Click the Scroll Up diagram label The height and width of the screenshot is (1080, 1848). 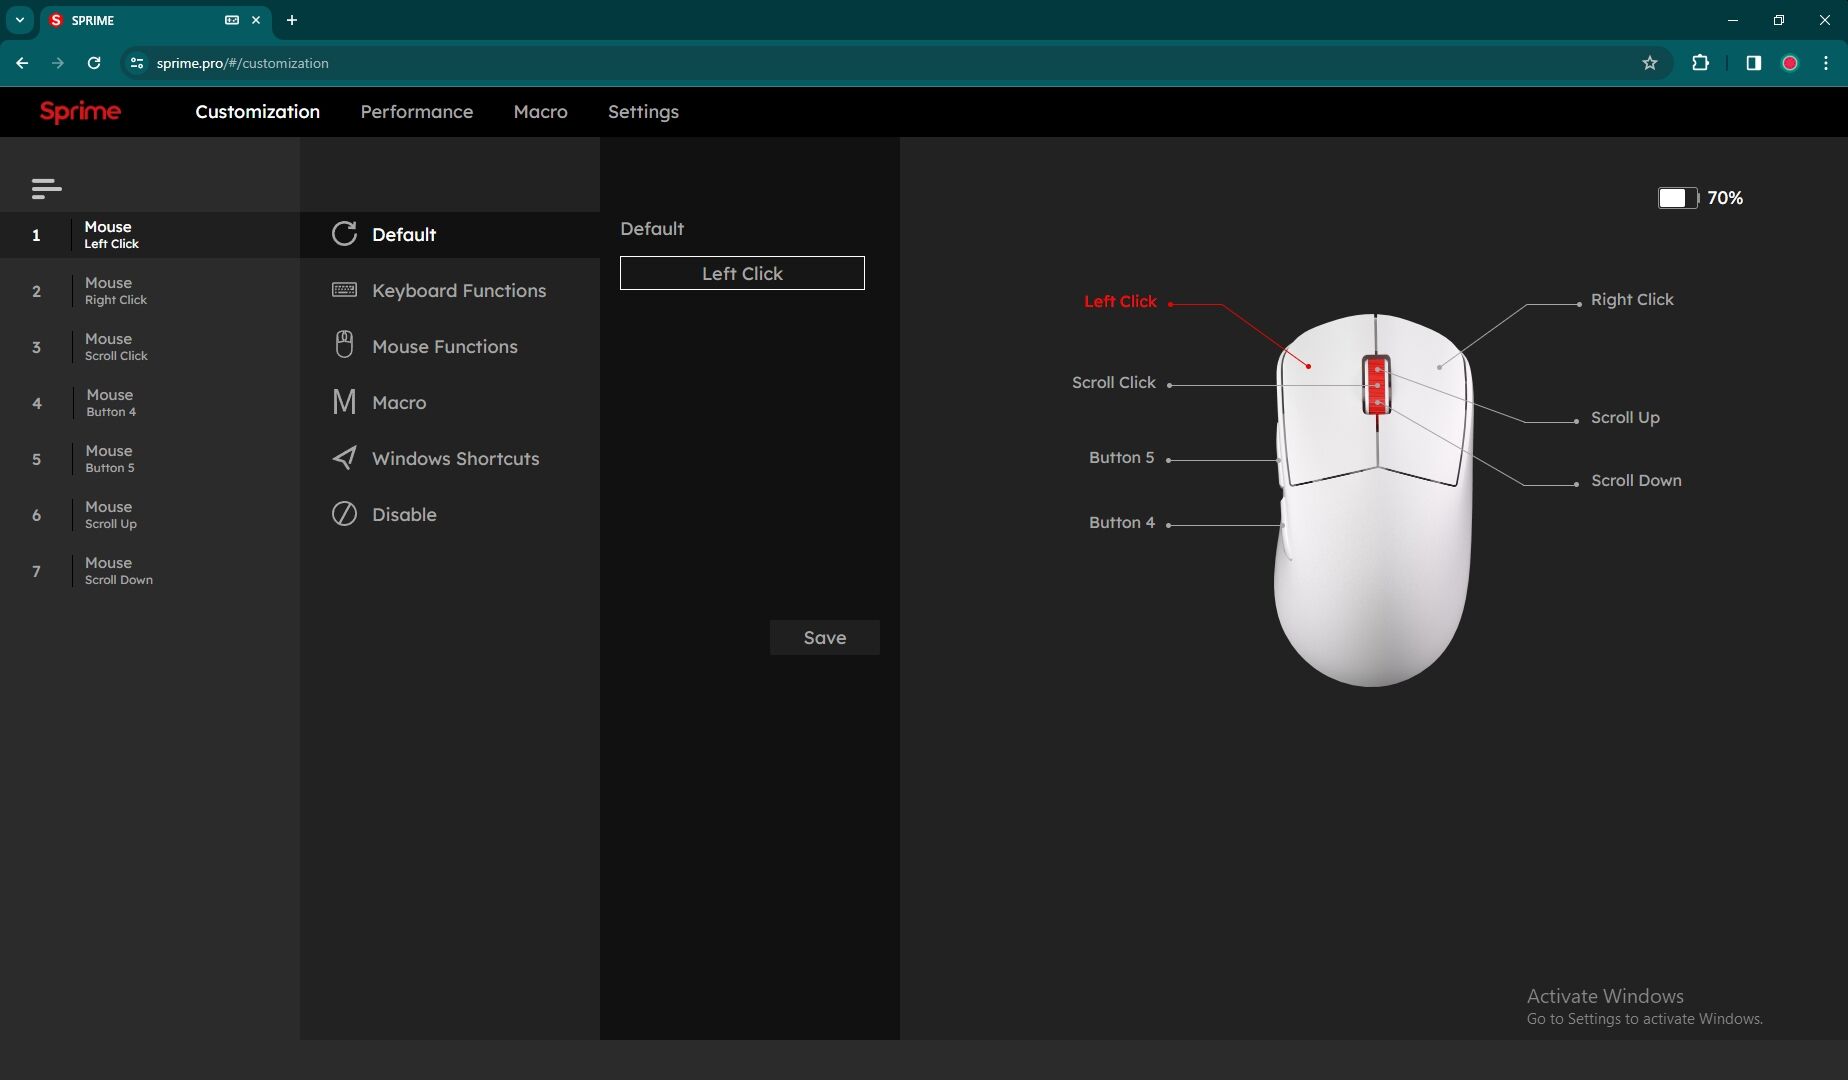coord(1625,418)
